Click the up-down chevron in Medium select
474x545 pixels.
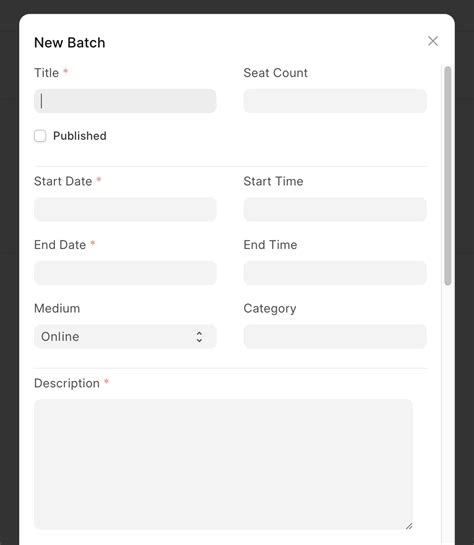tap(199, 337)
